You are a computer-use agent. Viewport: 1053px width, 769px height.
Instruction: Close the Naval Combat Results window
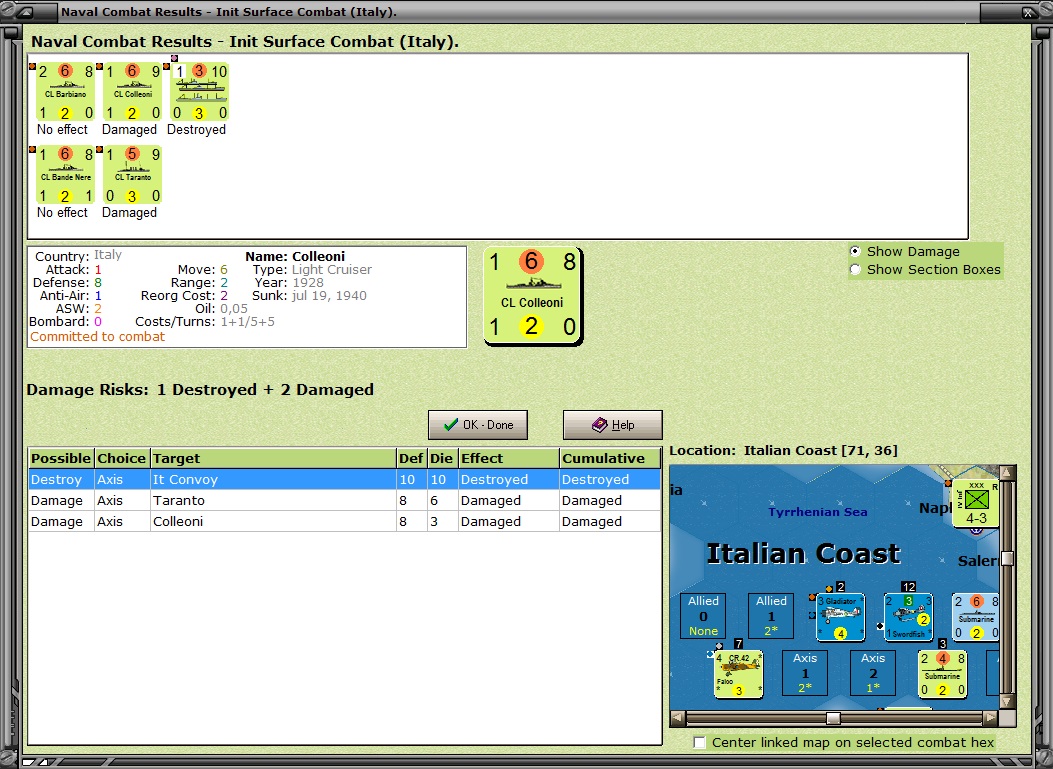coord(1029,11)
